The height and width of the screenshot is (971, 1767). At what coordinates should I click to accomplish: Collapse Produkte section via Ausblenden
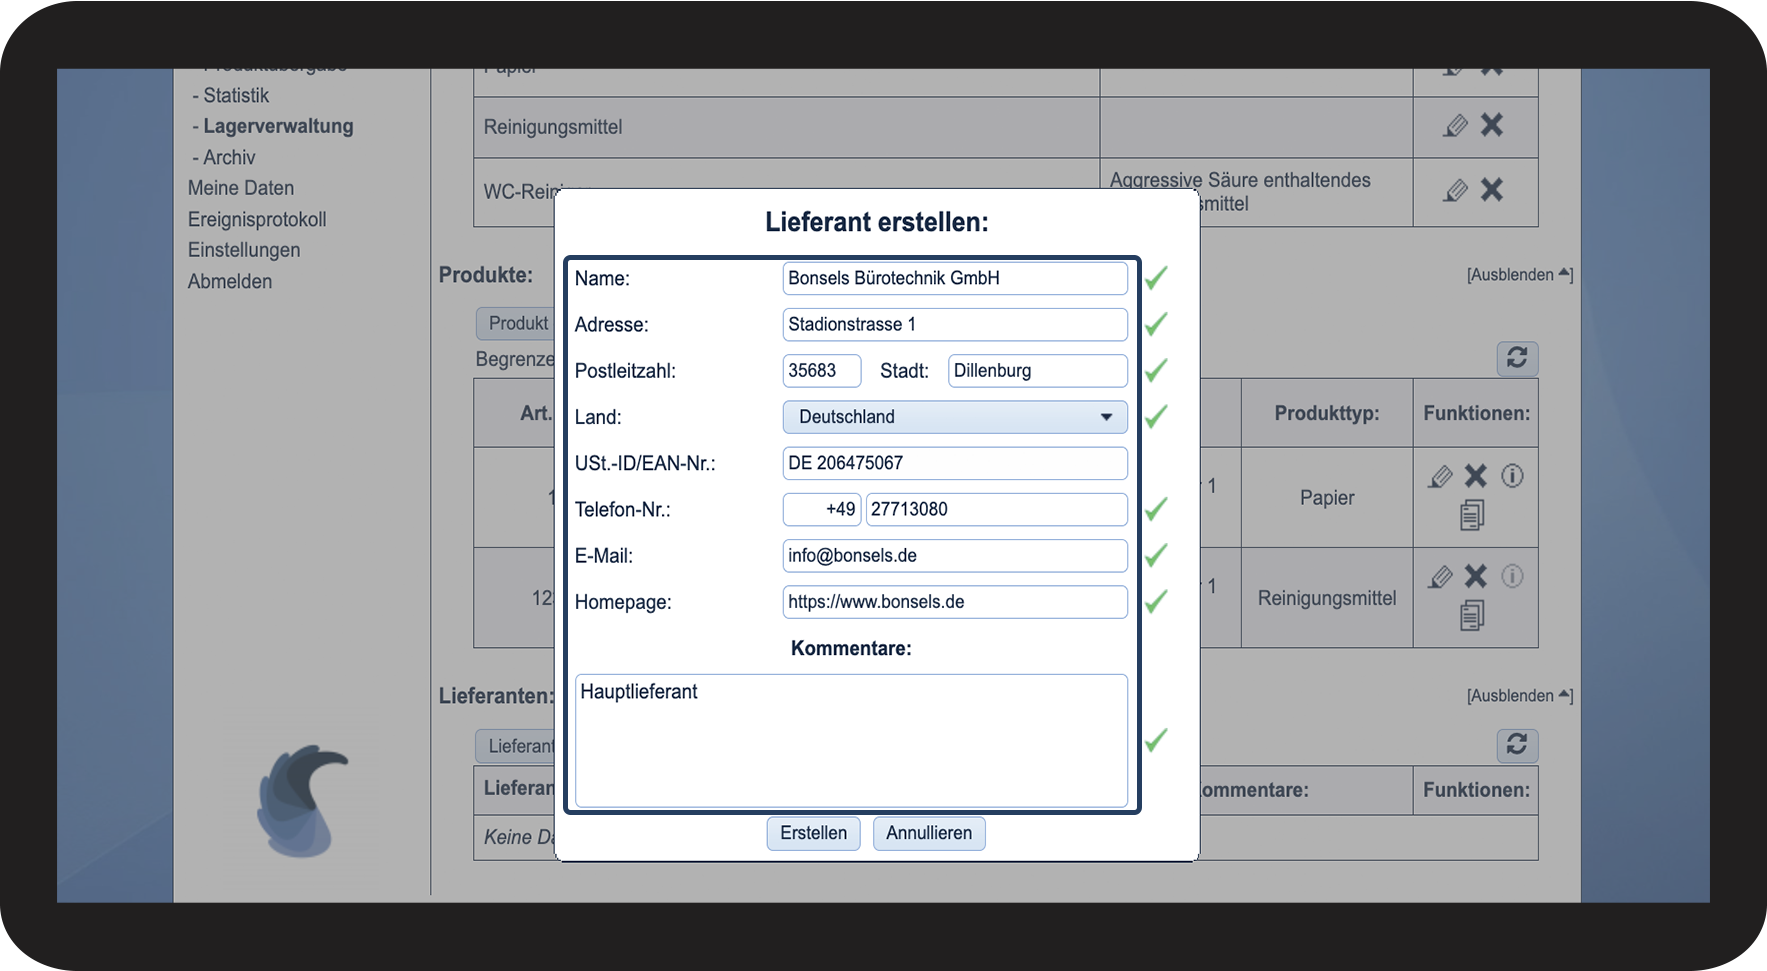click(1520, 275)
